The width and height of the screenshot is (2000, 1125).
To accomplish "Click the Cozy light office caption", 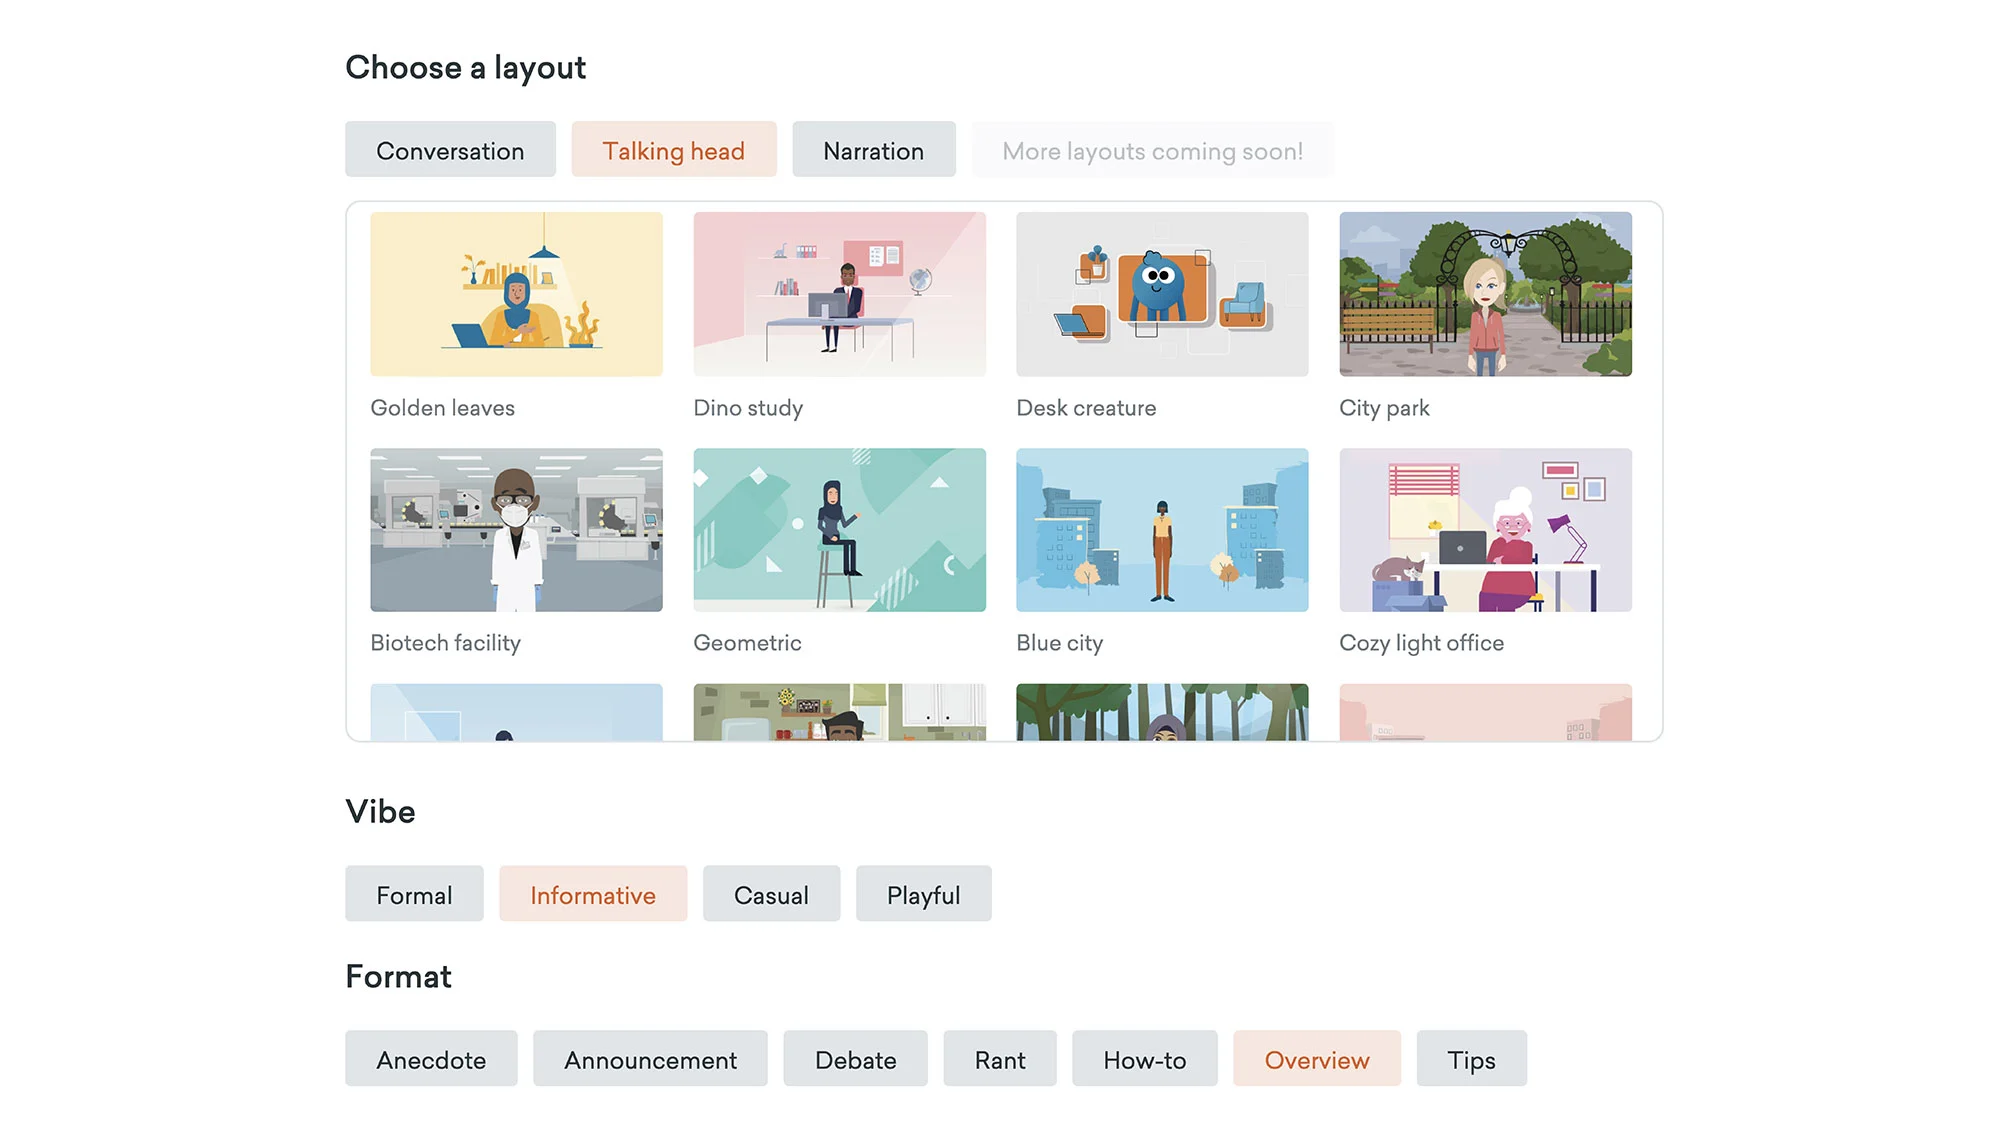I will pos(1421,643).
